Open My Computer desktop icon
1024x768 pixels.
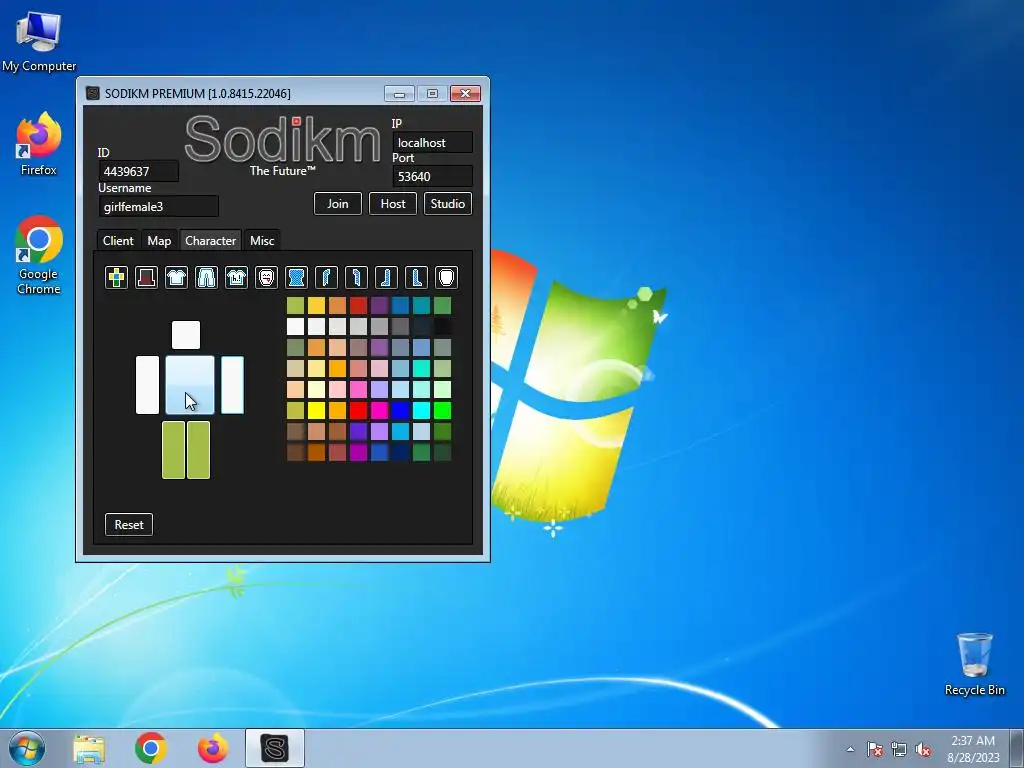[39, 40]
